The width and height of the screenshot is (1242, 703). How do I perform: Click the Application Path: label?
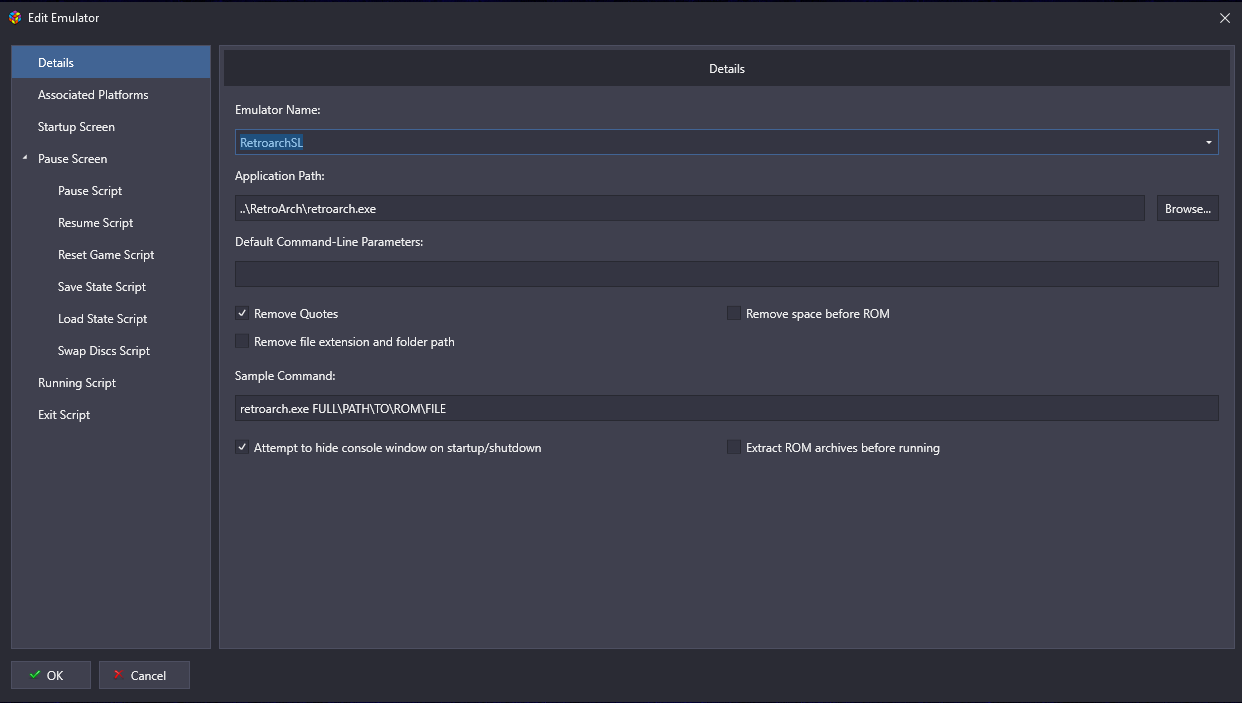(280, 175)
